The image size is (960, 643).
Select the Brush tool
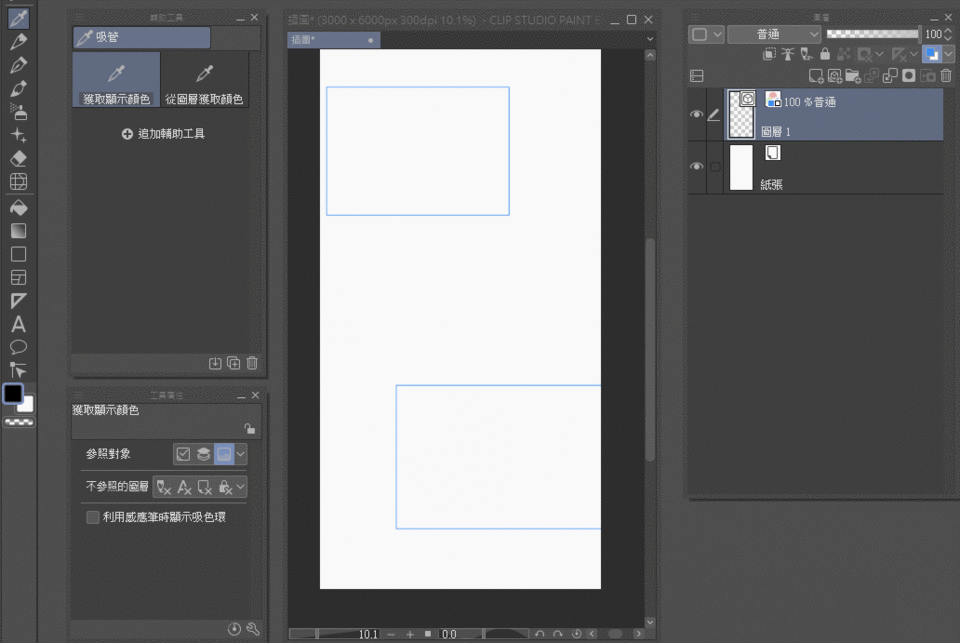click(18, 88)
